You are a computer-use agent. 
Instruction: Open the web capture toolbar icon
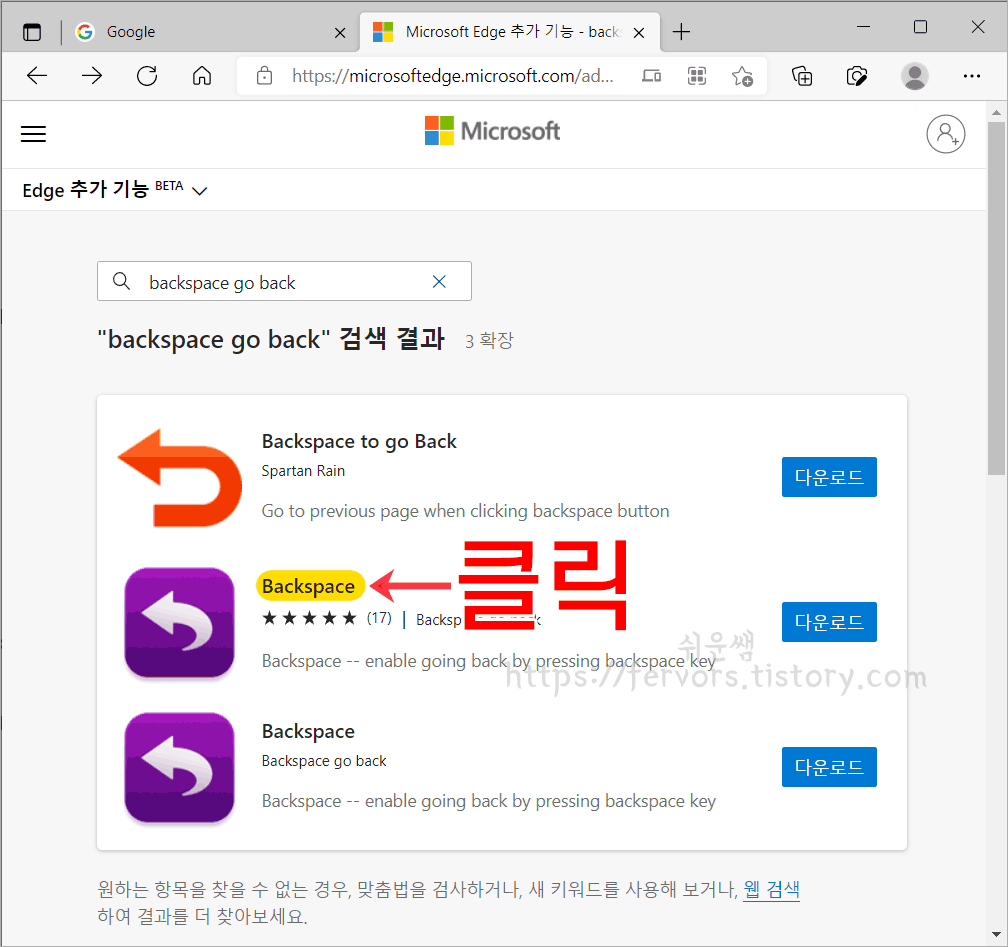point(857,76)
